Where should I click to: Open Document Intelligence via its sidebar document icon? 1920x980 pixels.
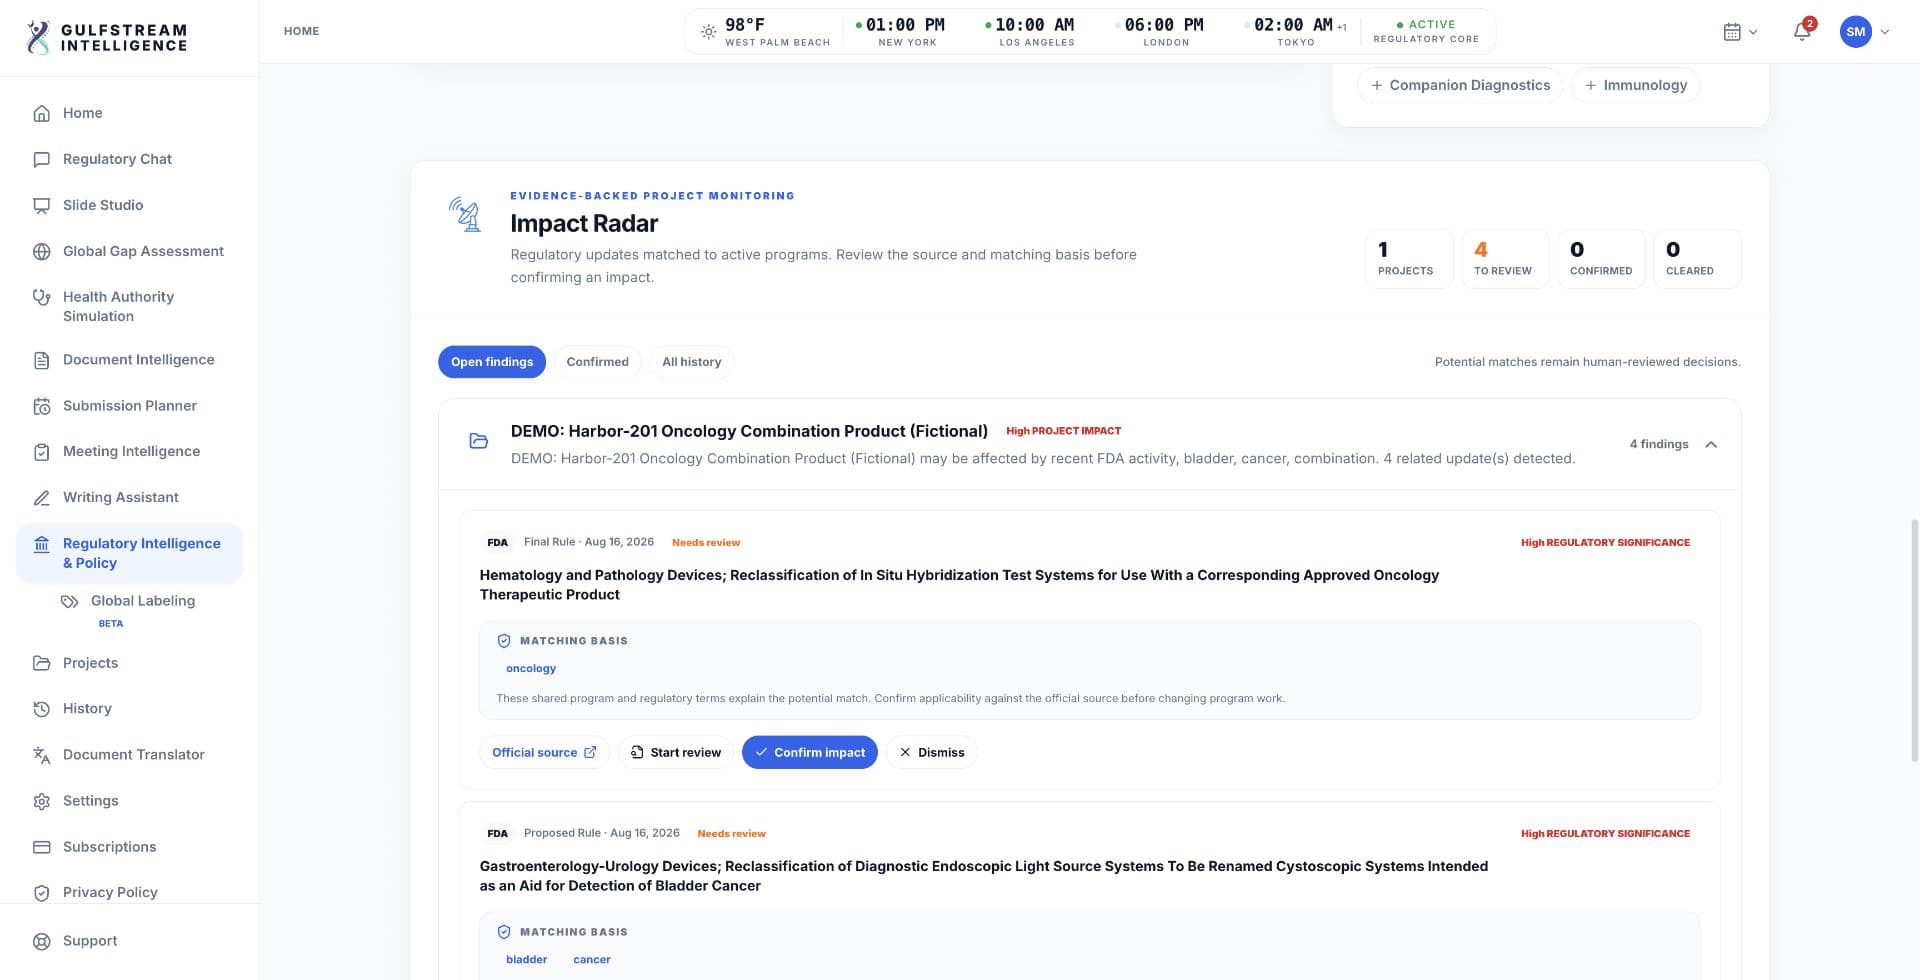click(42, 360)
